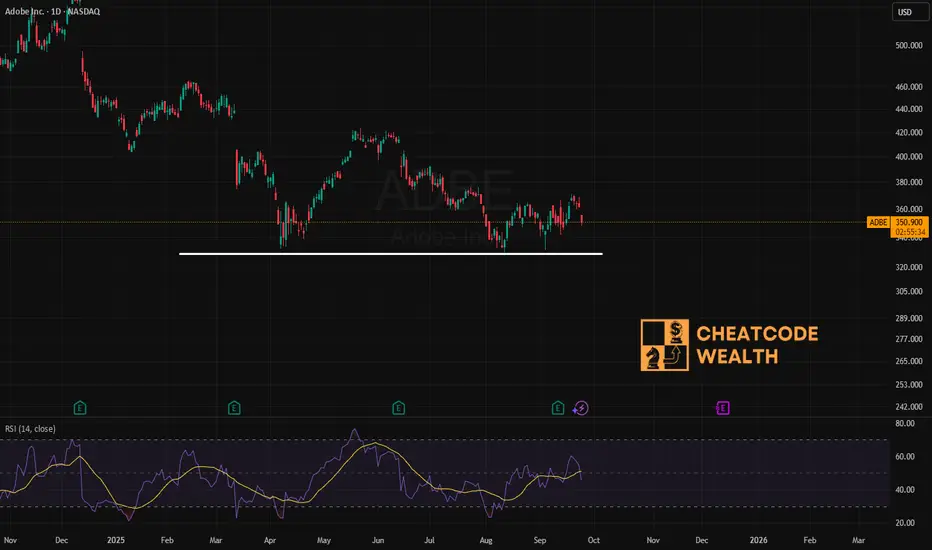Click the May label on time axis
Viewport: 932px width, 550px height.
(324, 540)
